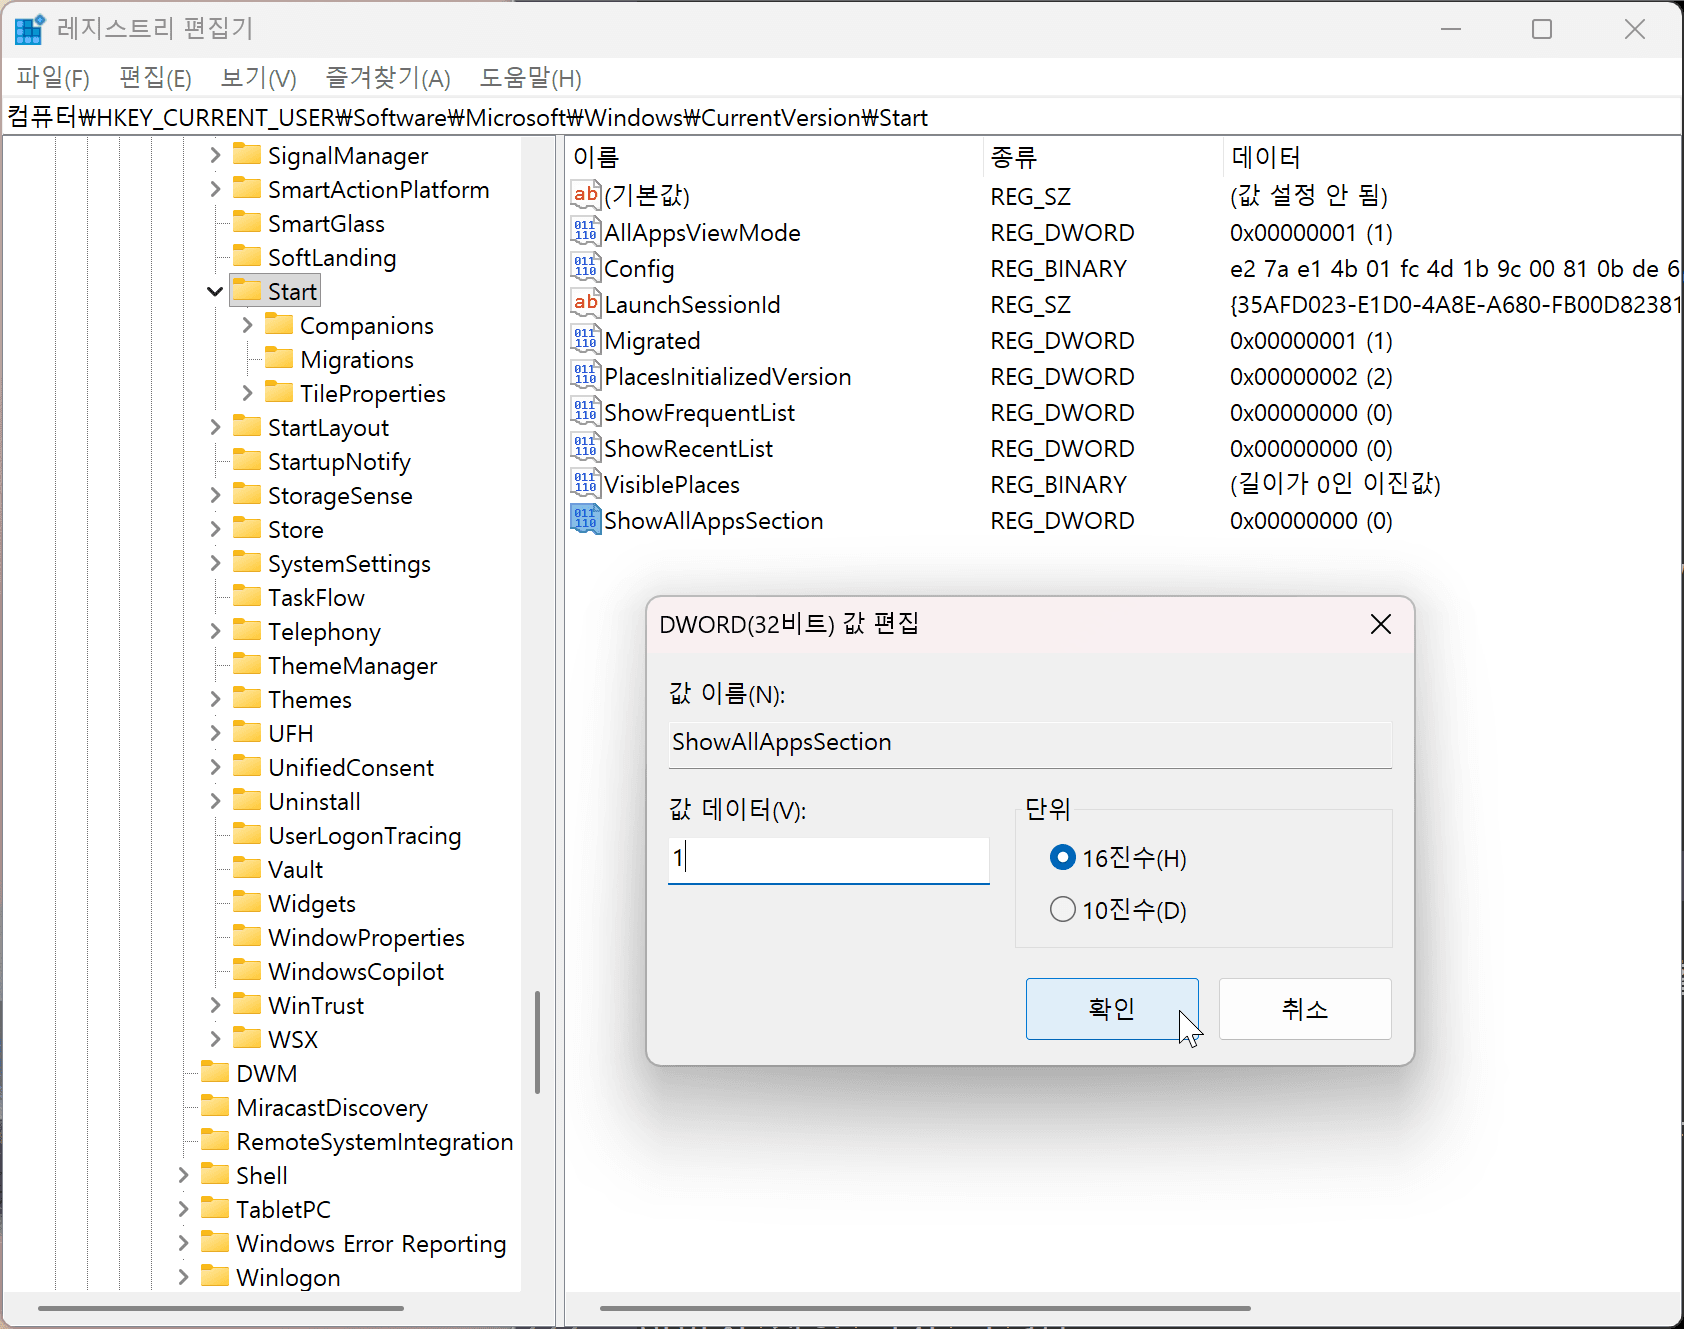Select the (기본값) default string value icon

point(586,195)
